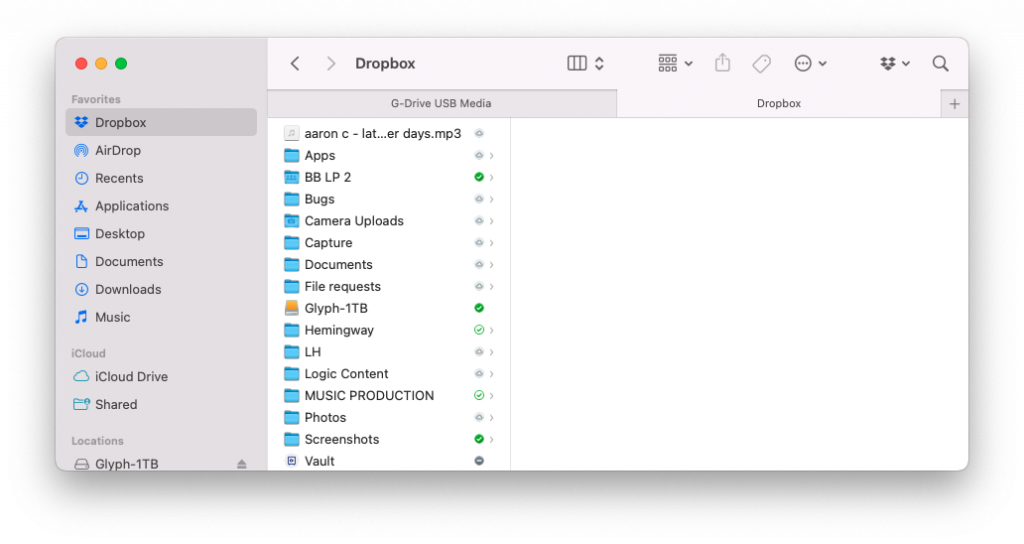Select Recents in the sidebar
1024x544 pixels.
(161, 178)
